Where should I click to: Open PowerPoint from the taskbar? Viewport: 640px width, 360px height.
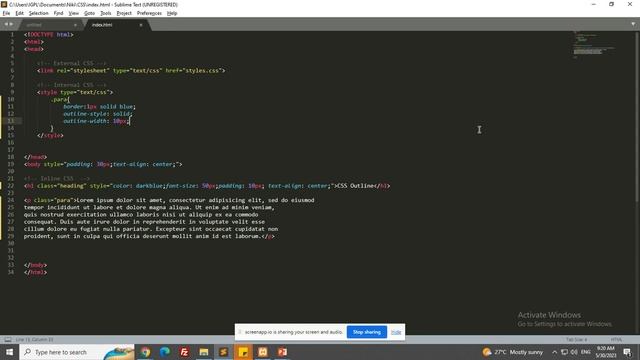[x=282, y=352]
